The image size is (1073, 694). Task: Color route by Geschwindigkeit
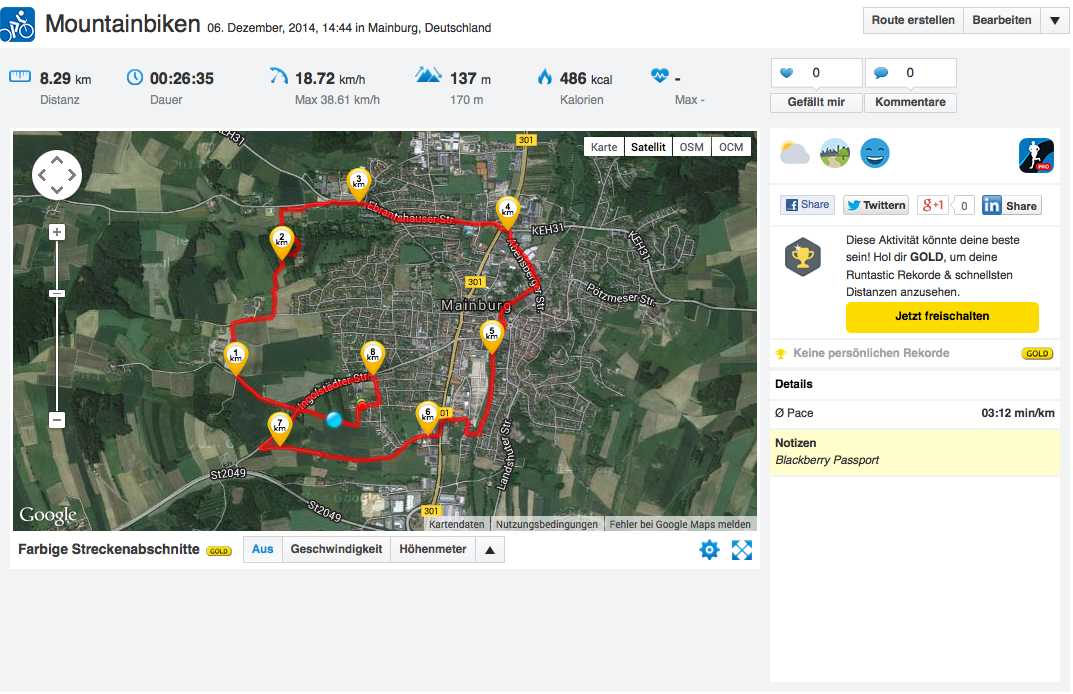coord(336,550)
